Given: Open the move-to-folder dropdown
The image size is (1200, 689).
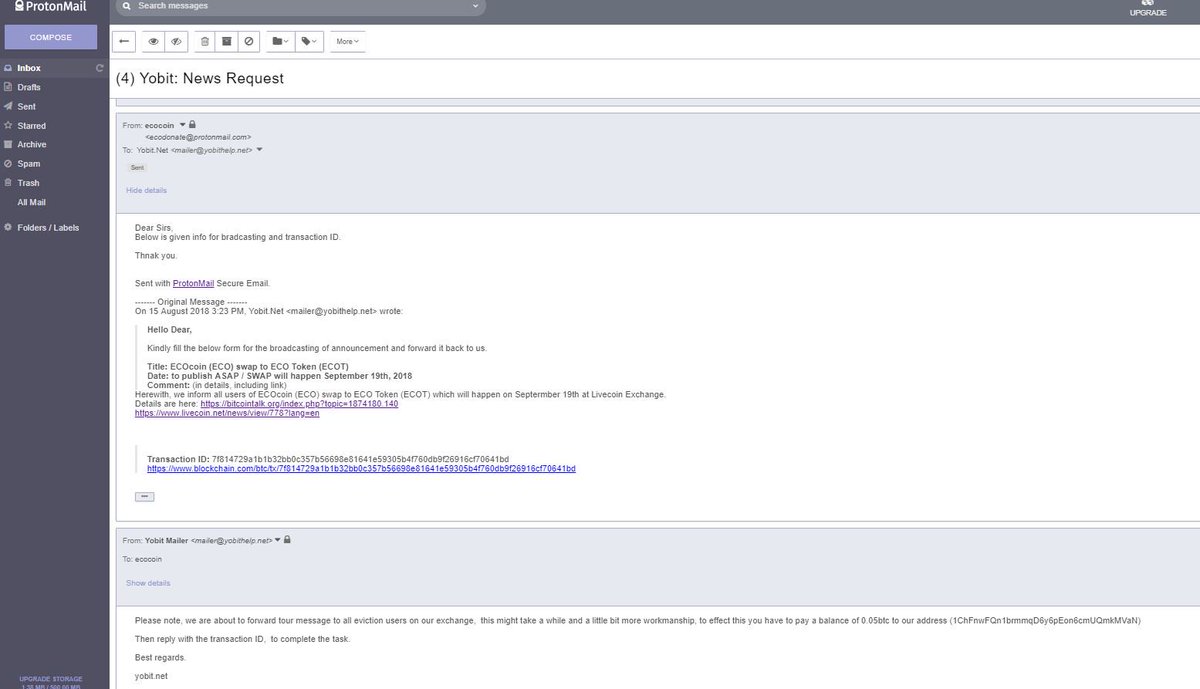Looking at the screenshot, I should (x=281, y=41).
